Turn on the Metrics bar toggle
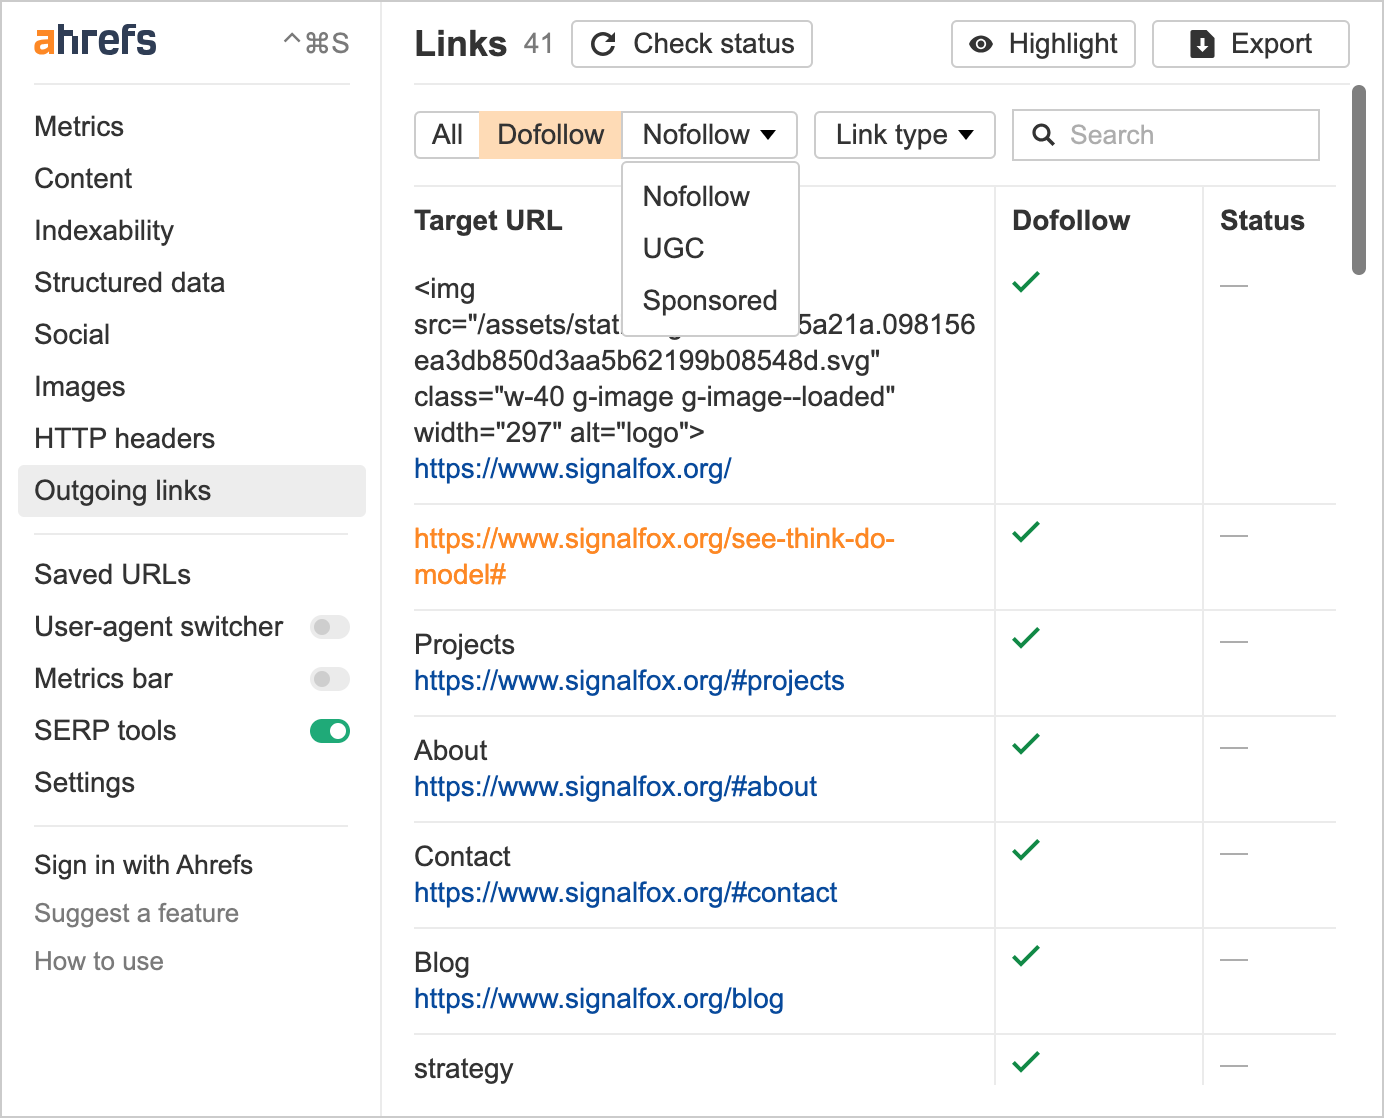The height and width of the screenshot is (1118, 1384). coord(330,679)
